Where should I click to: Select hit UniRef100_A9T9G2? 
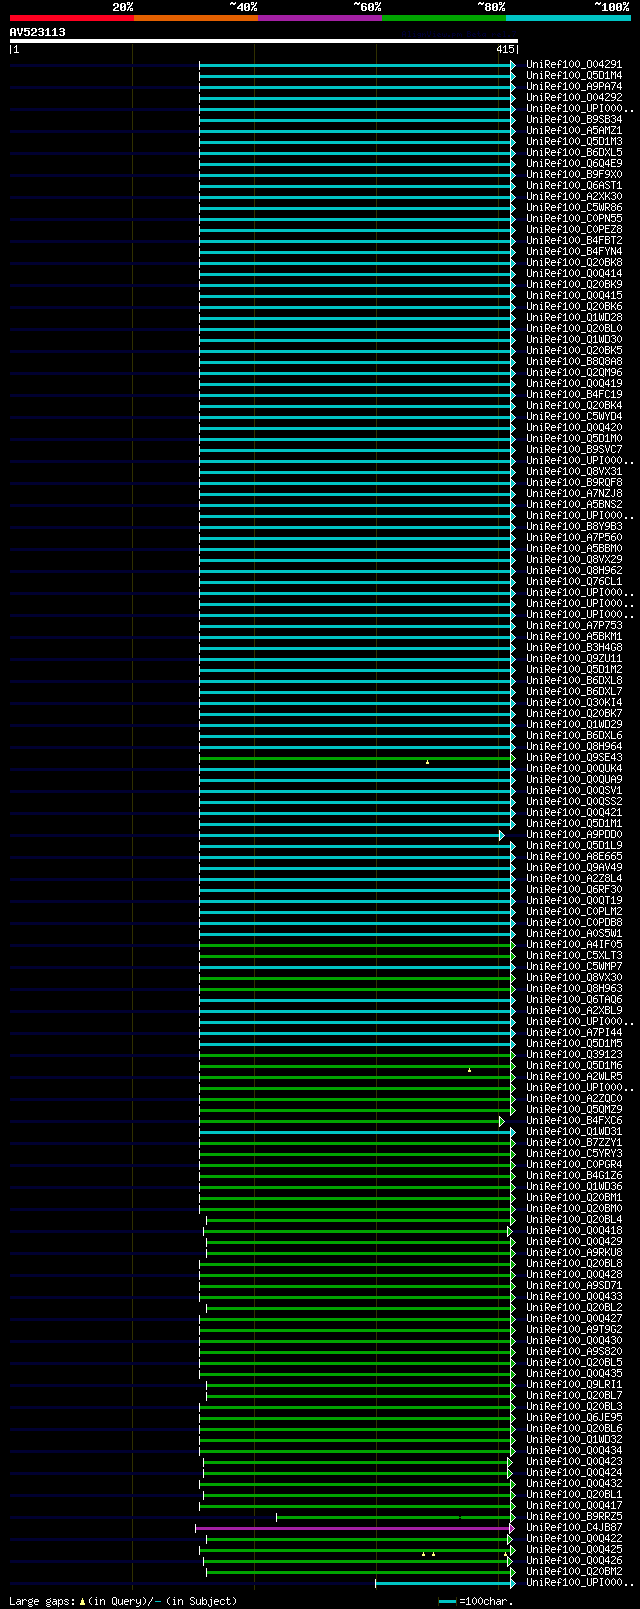(x=574, y=1329)
